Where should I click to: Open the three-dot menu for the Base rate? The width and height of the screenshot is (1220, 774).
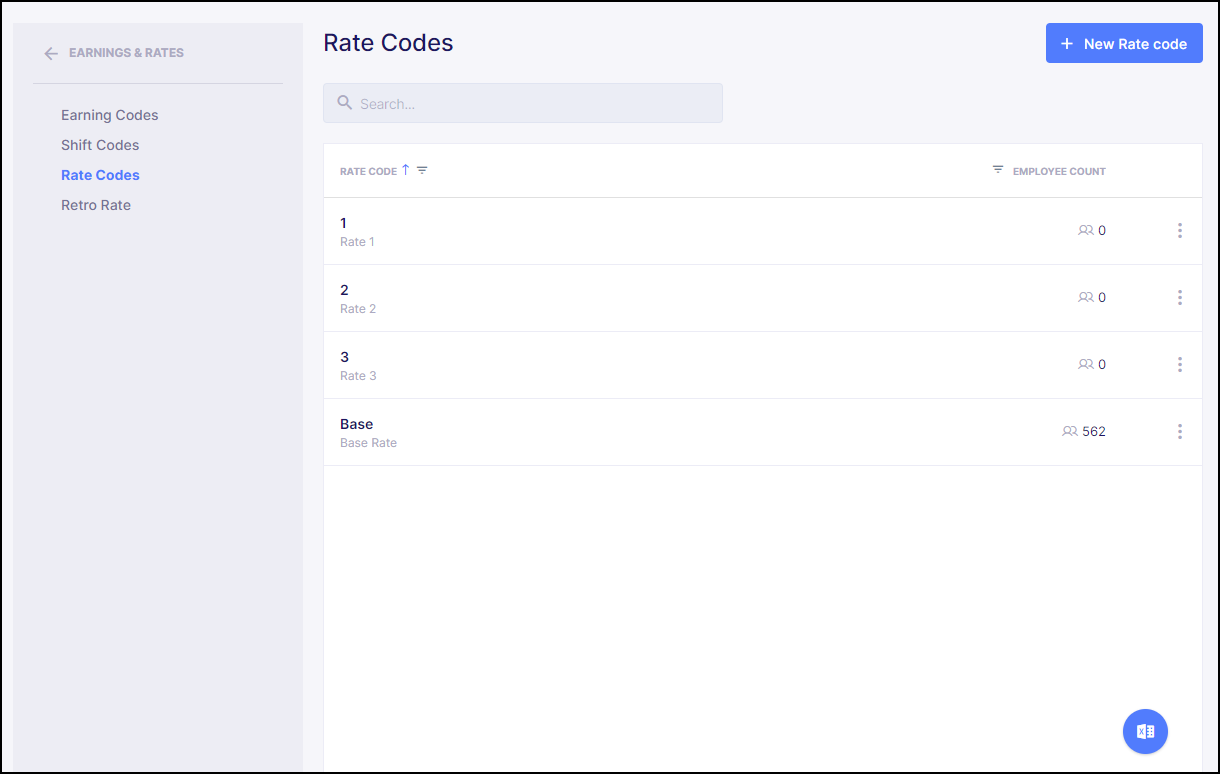tap(1179, 431)
